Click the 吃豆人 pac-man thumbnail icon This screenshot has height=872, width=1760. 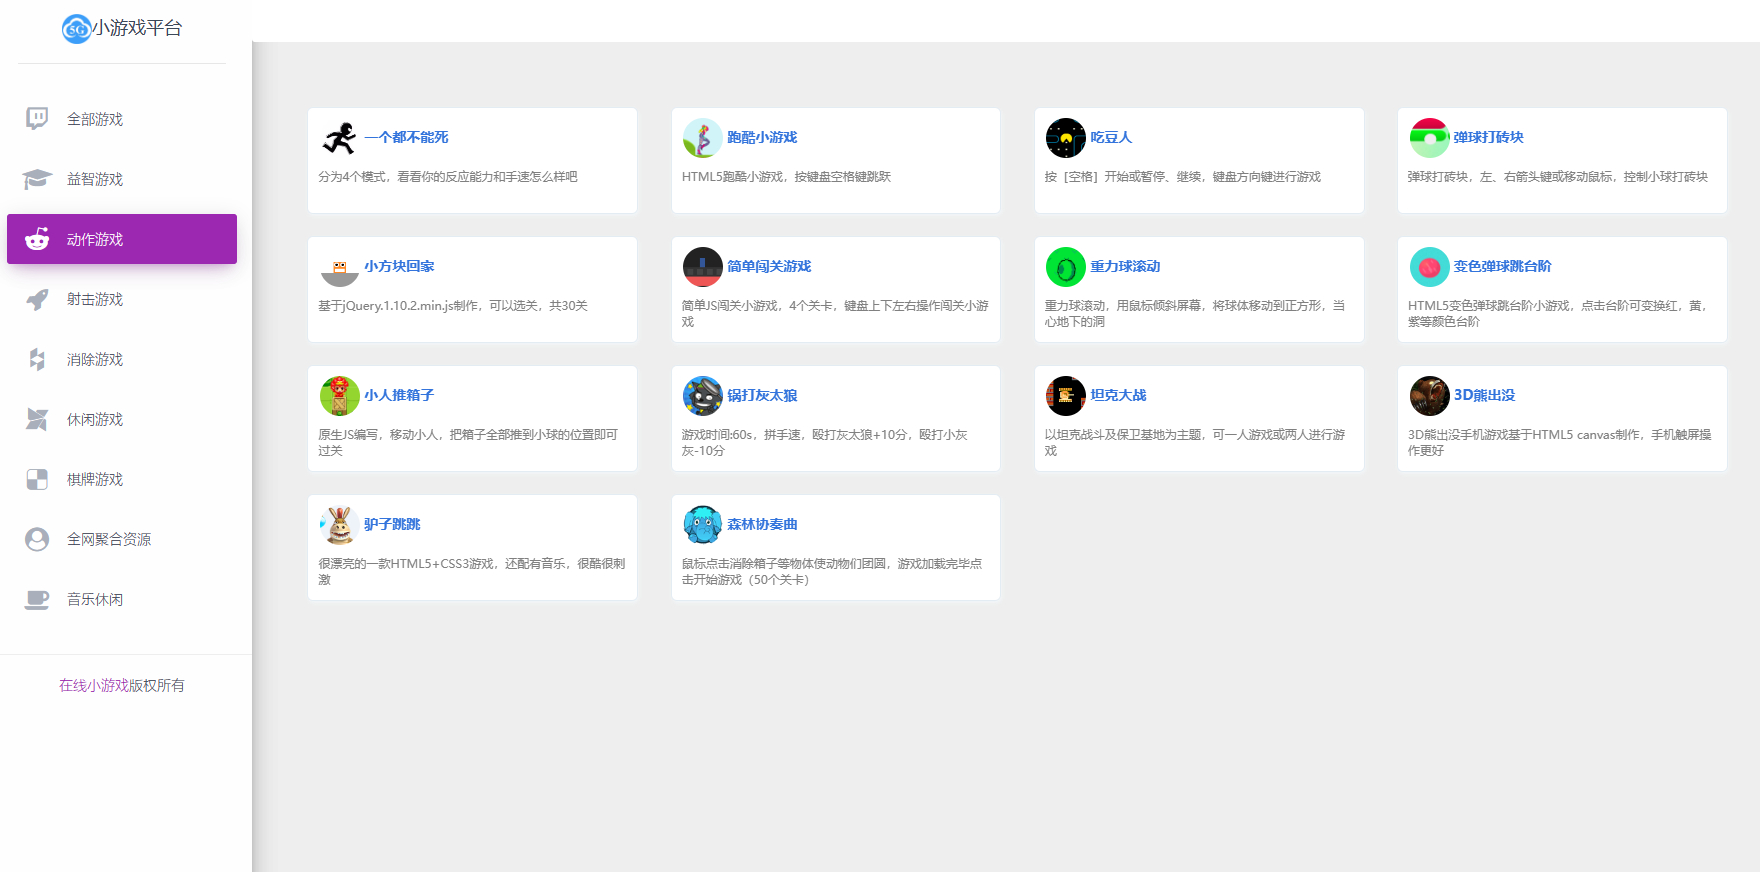[x=1066, y=138]
